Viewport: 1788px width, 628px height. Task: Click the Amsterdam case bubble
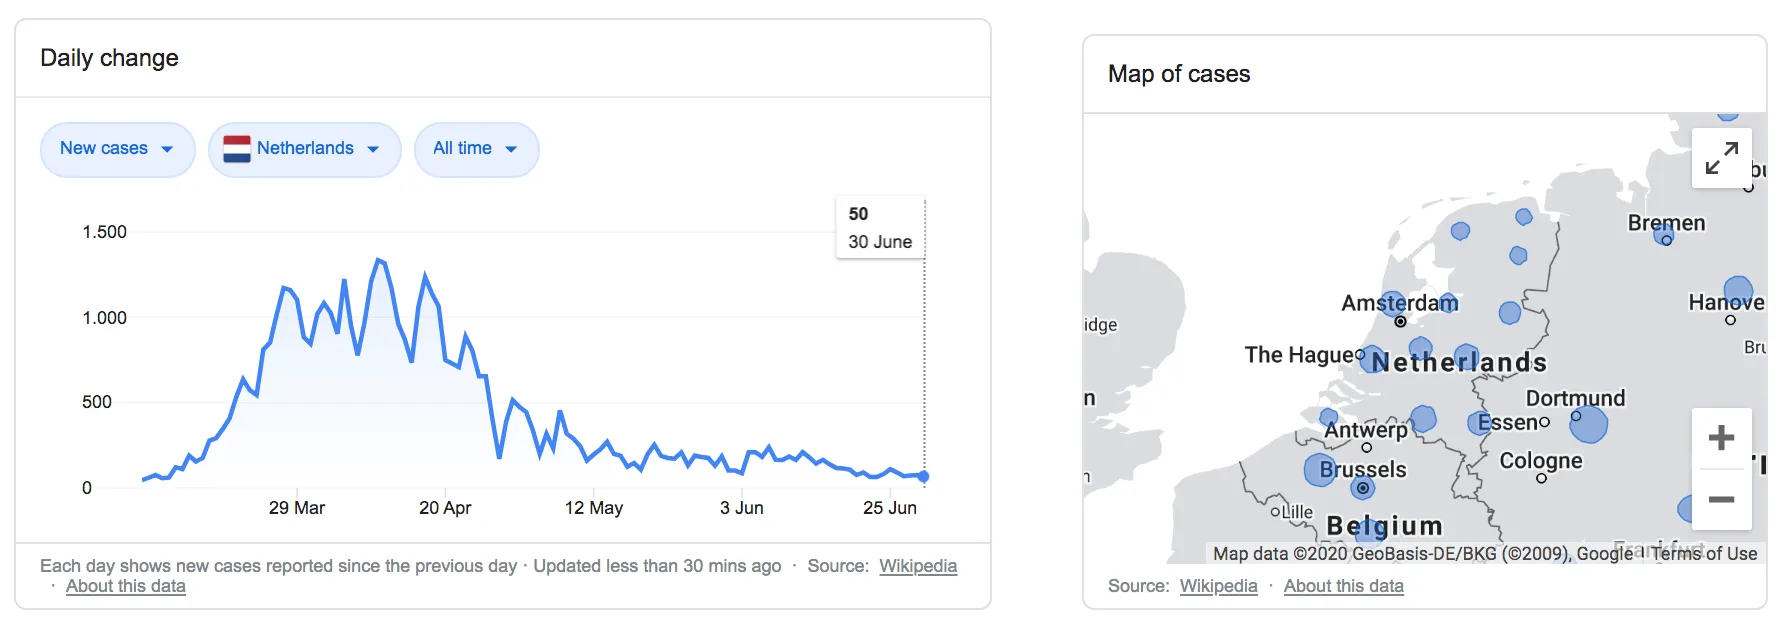click(1392, 303)
